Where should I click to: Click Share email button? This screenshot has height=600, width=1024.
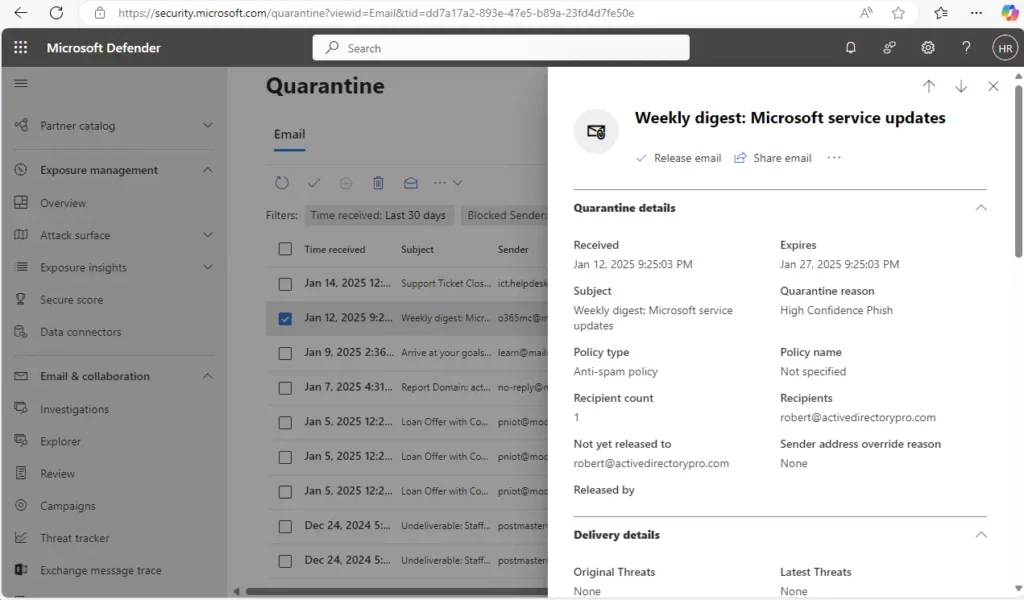pos(773,158)
